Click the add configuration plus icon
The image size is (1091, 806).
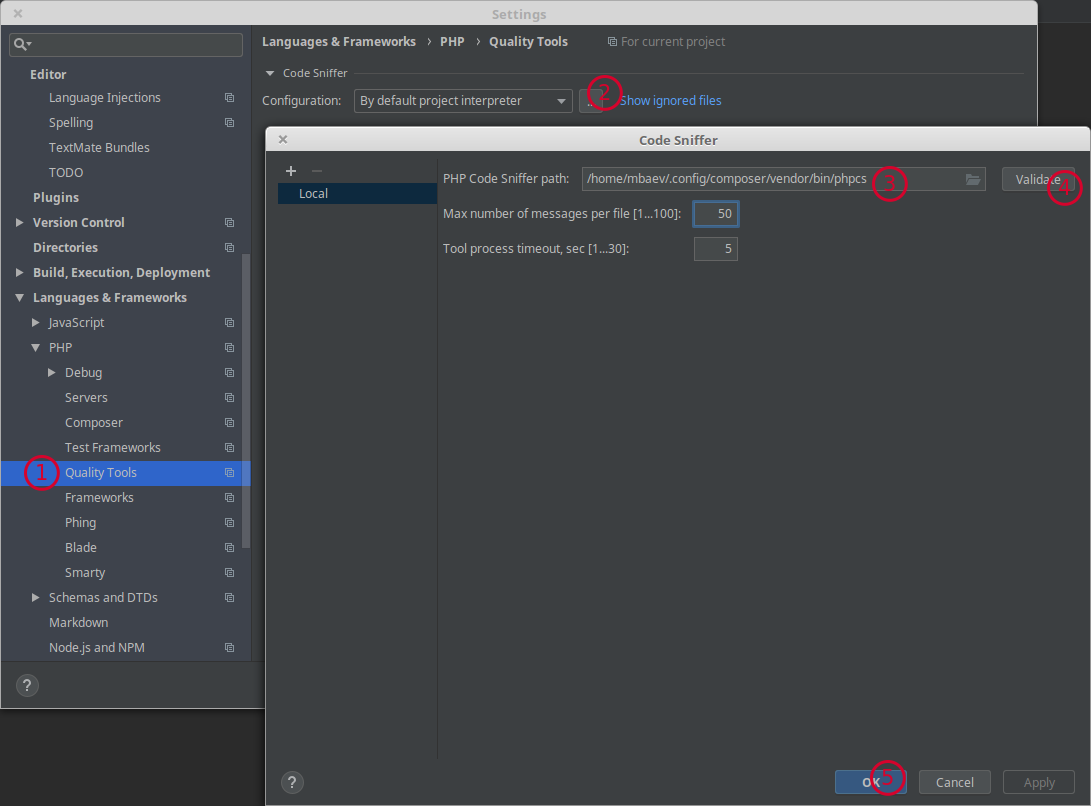pos(291,171)
